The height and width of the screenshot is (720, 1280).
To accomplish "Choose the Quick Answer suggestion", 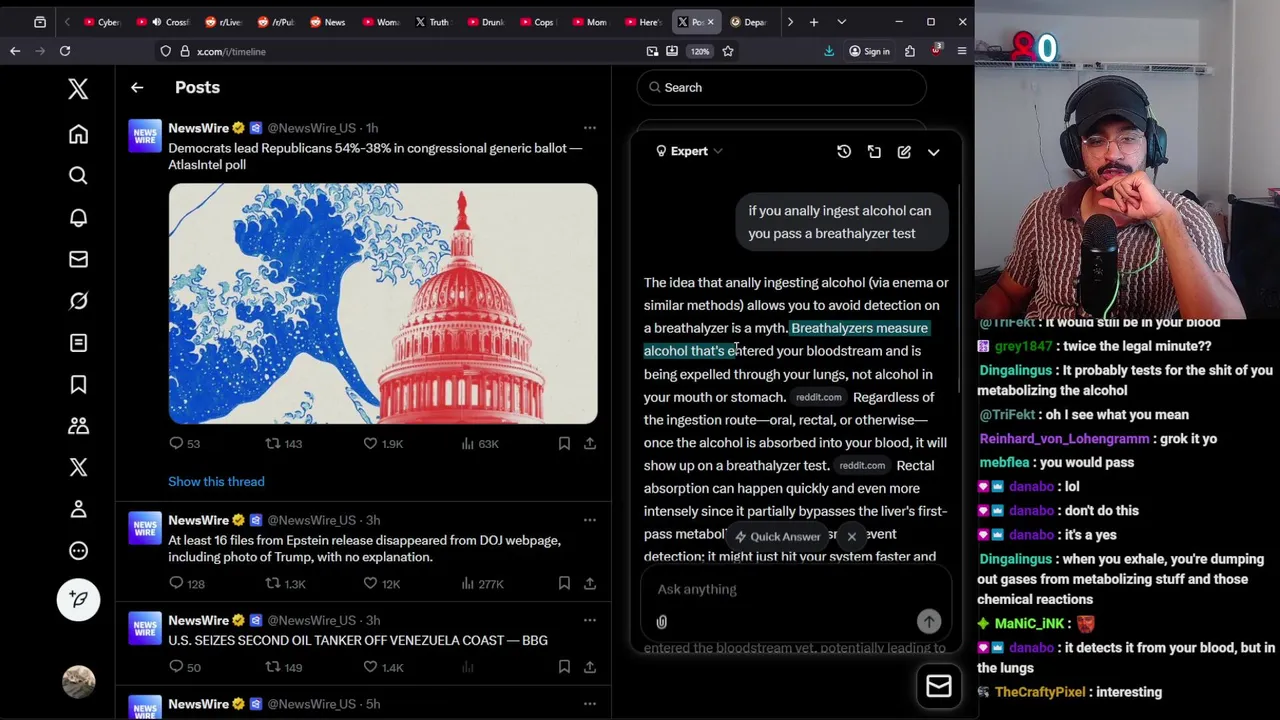I will click(778, 537).
